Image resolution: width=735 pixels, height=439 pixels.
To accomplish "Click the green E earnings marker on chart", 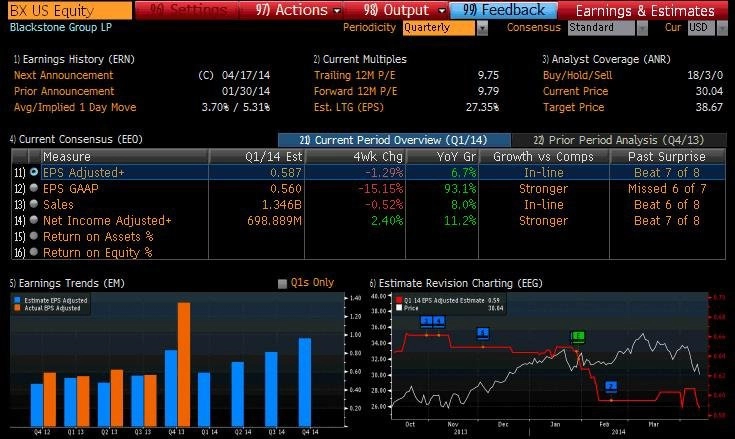I will click(x=578, y=336).
